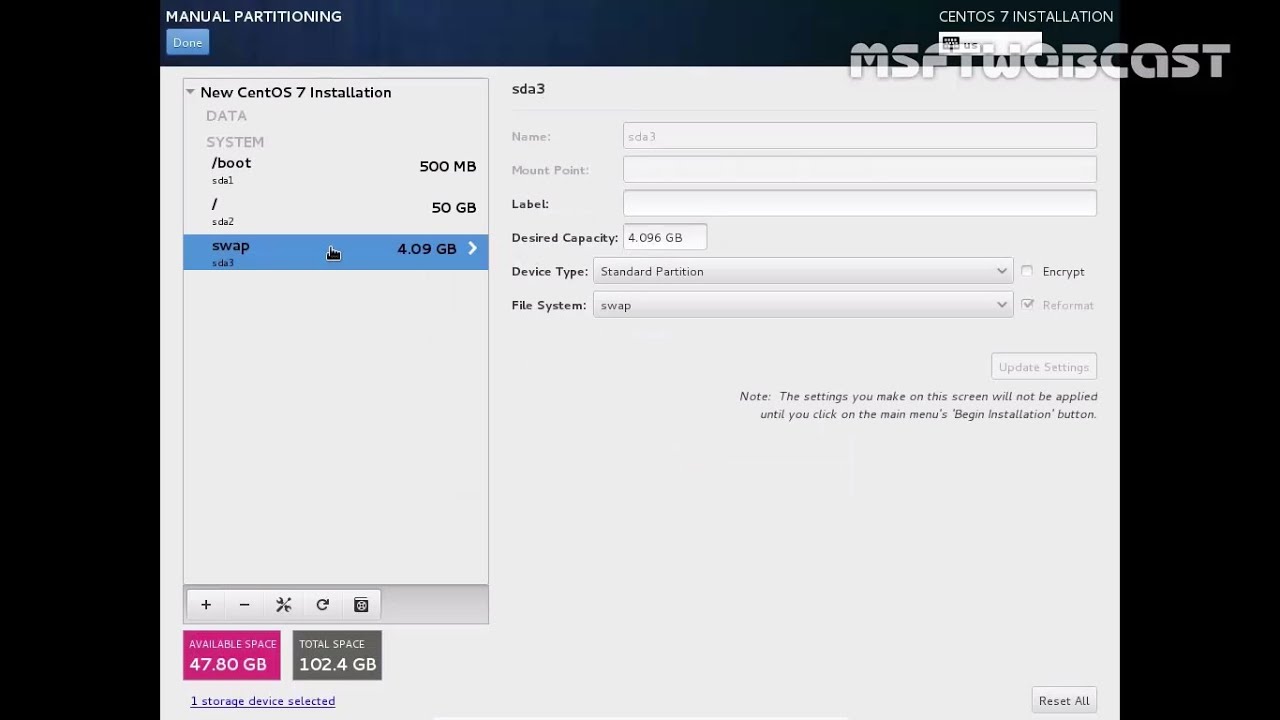Click the Update Settings button
This screenshot has width=1280, height=720.
(1044, 367)
